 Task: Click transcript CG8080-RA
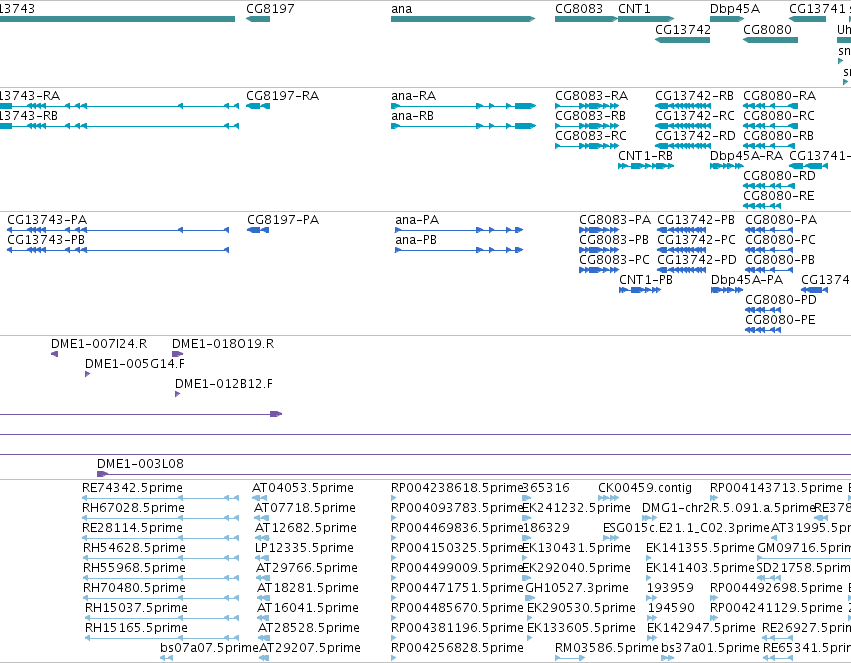click(x=769, y=106)
